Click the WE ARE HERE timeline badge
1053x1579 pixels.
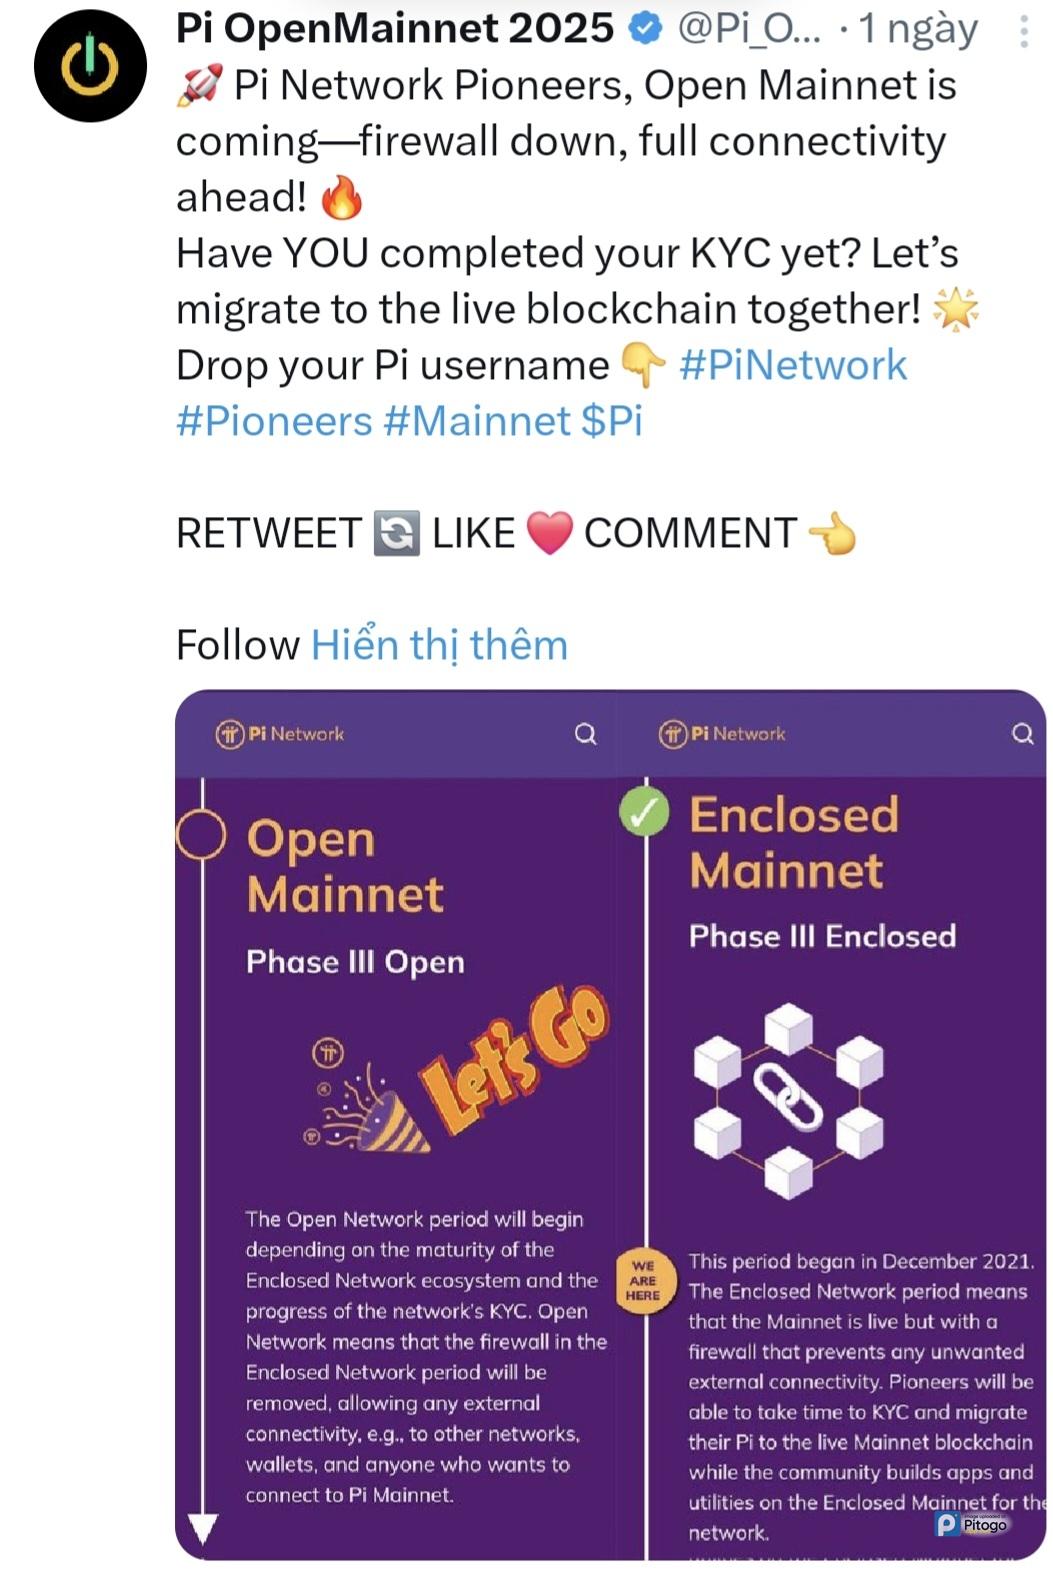tap(643, 1280)
